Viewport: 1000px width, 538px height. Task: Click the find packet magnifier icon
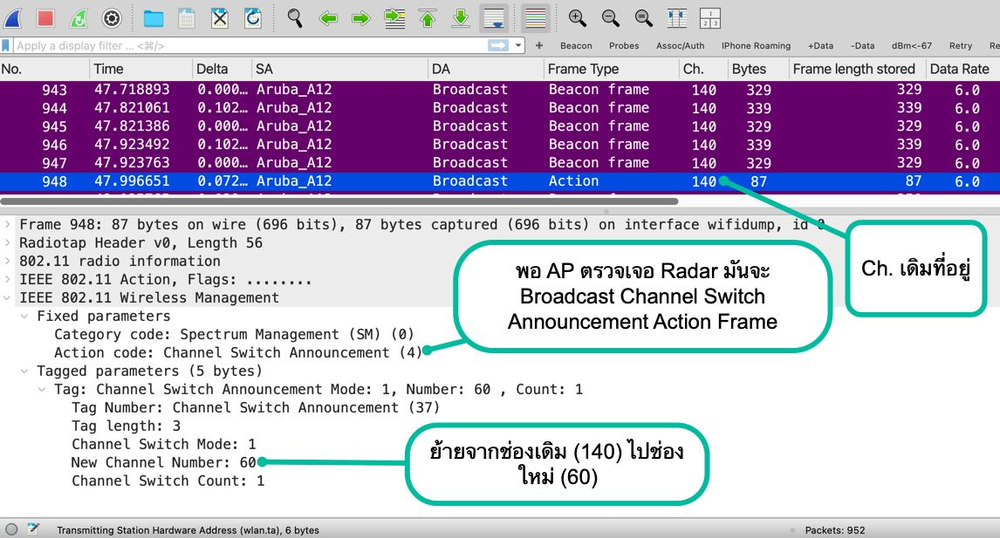pos(295,17)
